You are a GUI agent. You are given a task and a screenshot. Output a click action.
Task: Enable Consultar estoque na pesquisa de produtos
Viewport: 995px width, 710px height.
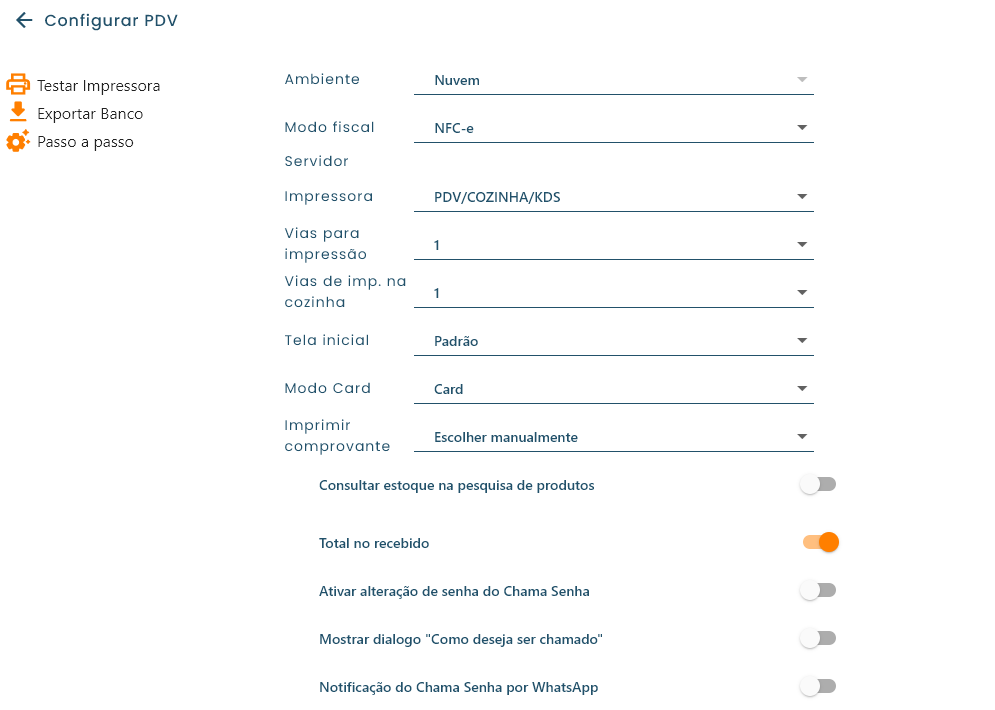[x=818, y=485]
